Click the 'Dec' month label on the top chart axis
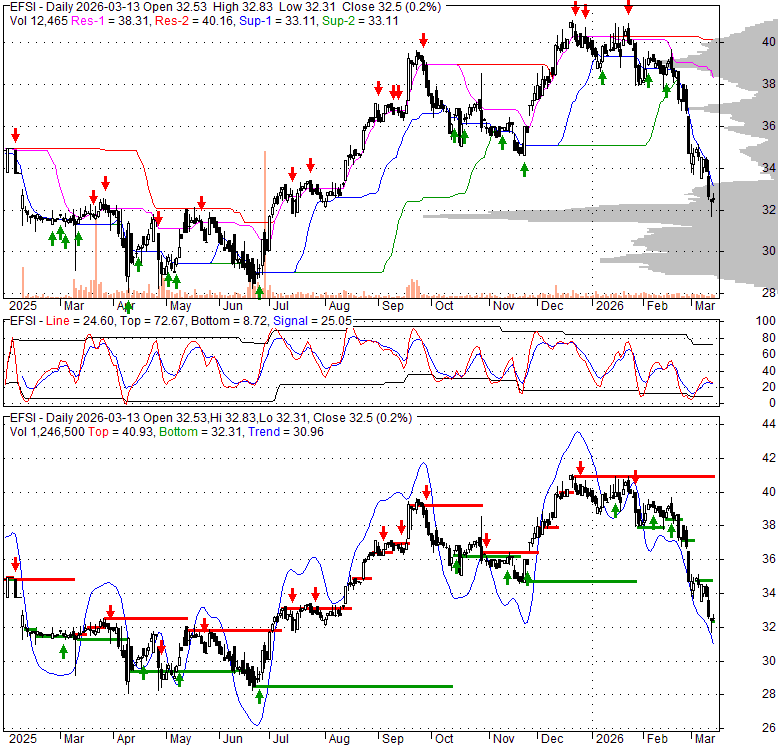Image resolution: width=780 pixels, height=745 pixels. (552, 306)
